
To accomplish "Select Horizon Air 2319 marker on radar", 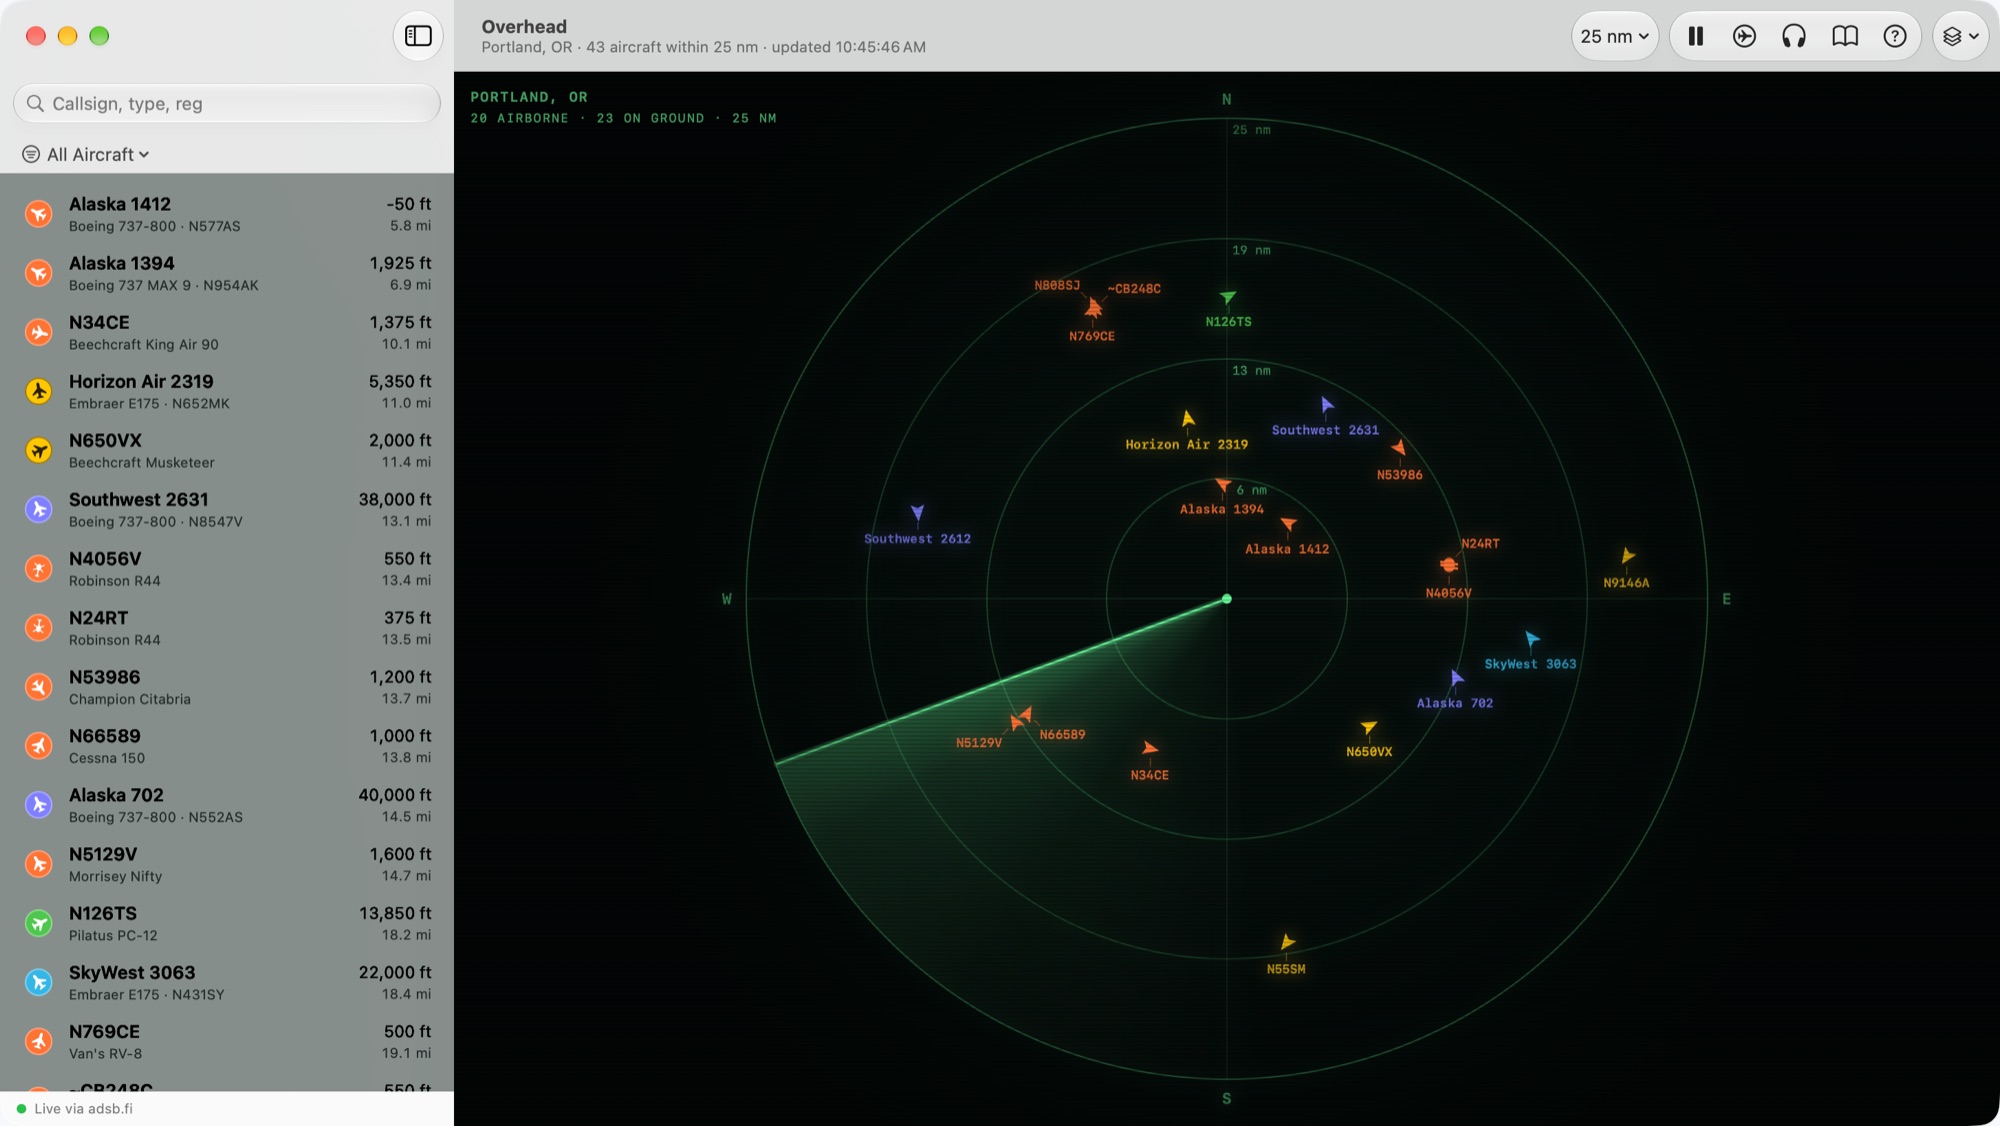I will (1188, 419).
